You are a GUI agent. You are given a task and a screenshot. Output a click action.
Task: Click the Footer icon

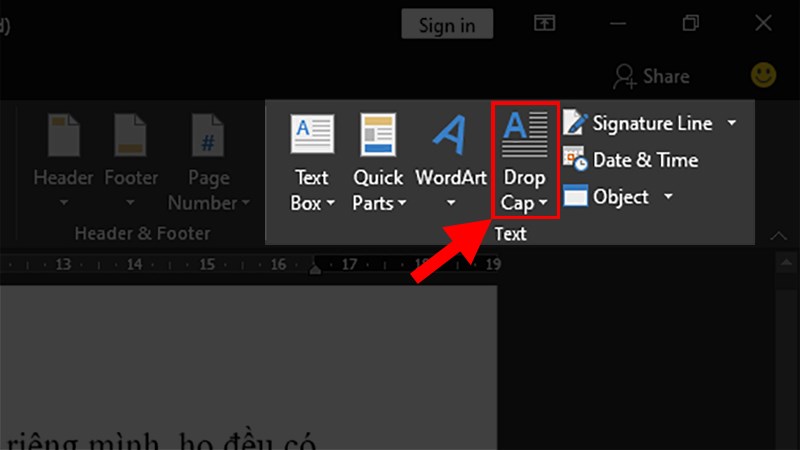point(131,135)
